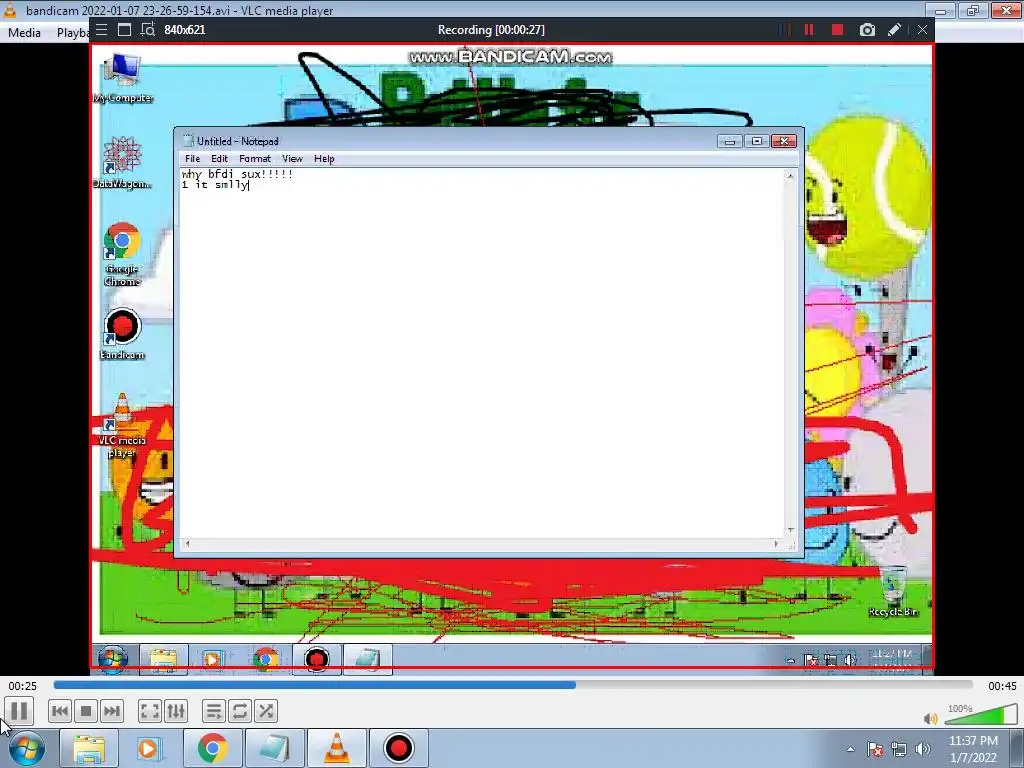The width and height of the screenshot is (1024, 768).
Task: Switch to Notepad in the taskbar
Action: point(274,748)
